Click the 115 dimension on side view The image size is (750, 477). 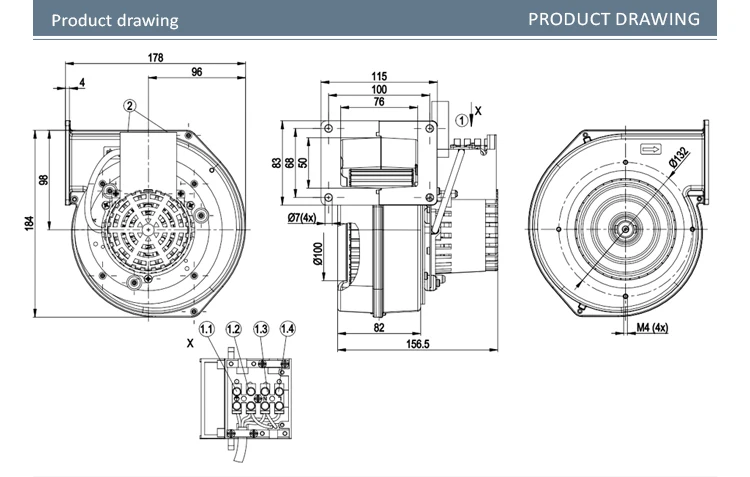tap(379, 76)
